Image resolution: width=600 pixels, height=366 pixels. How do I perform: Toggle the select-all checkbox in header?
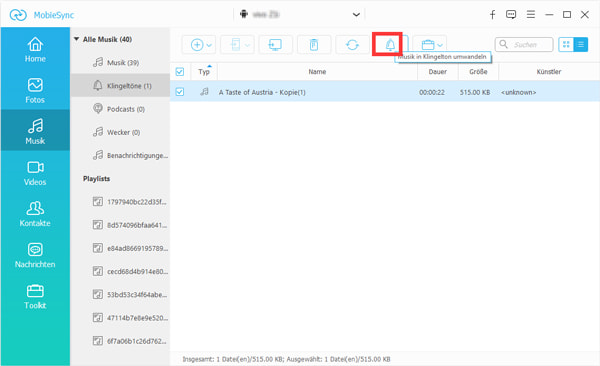[179, 72]
